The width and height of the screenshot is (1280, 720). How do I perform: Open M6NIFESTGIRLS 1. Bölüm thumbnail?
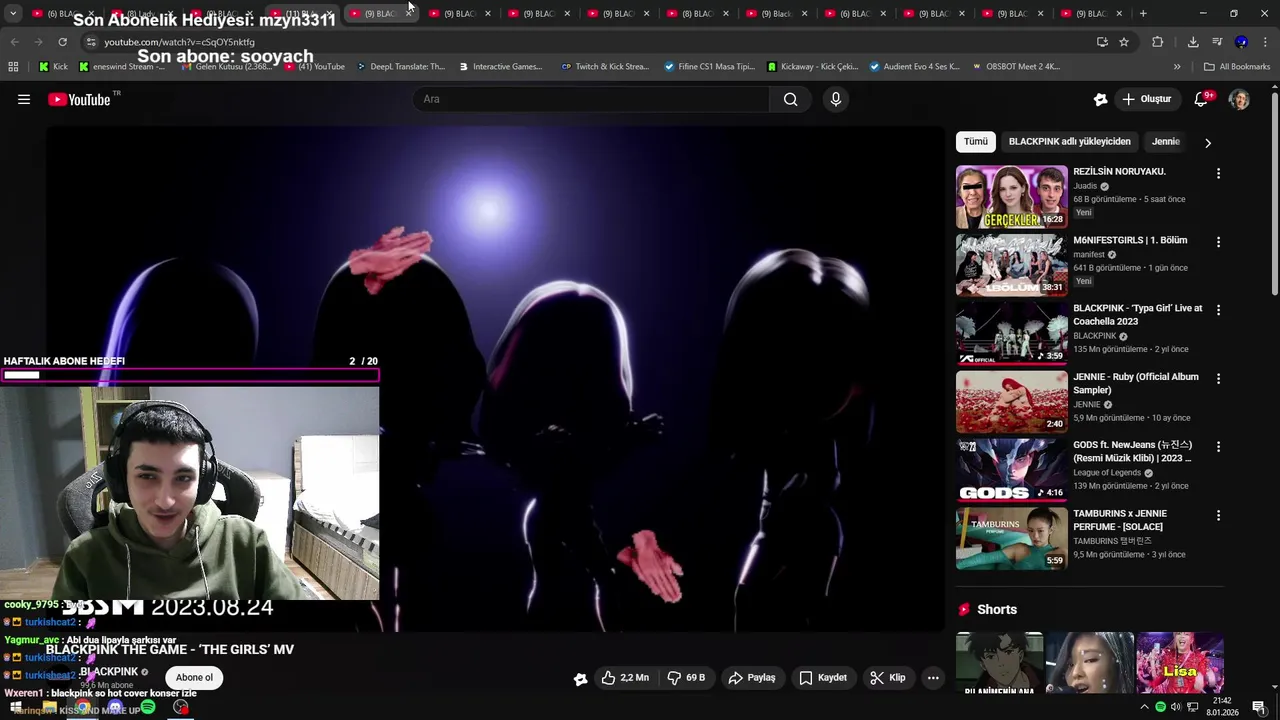1011,266
